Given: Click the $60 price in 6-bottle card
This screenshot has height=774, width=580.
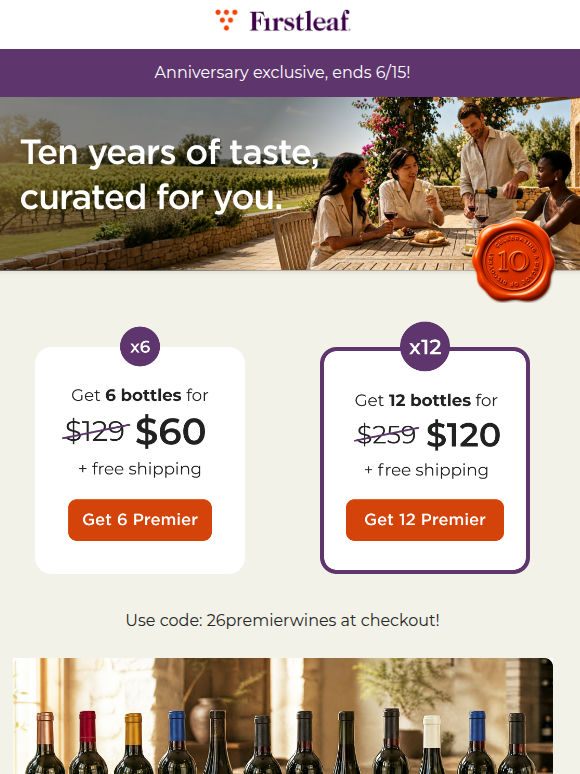Looking at the screenshot, I should click(x=171, y=431).
